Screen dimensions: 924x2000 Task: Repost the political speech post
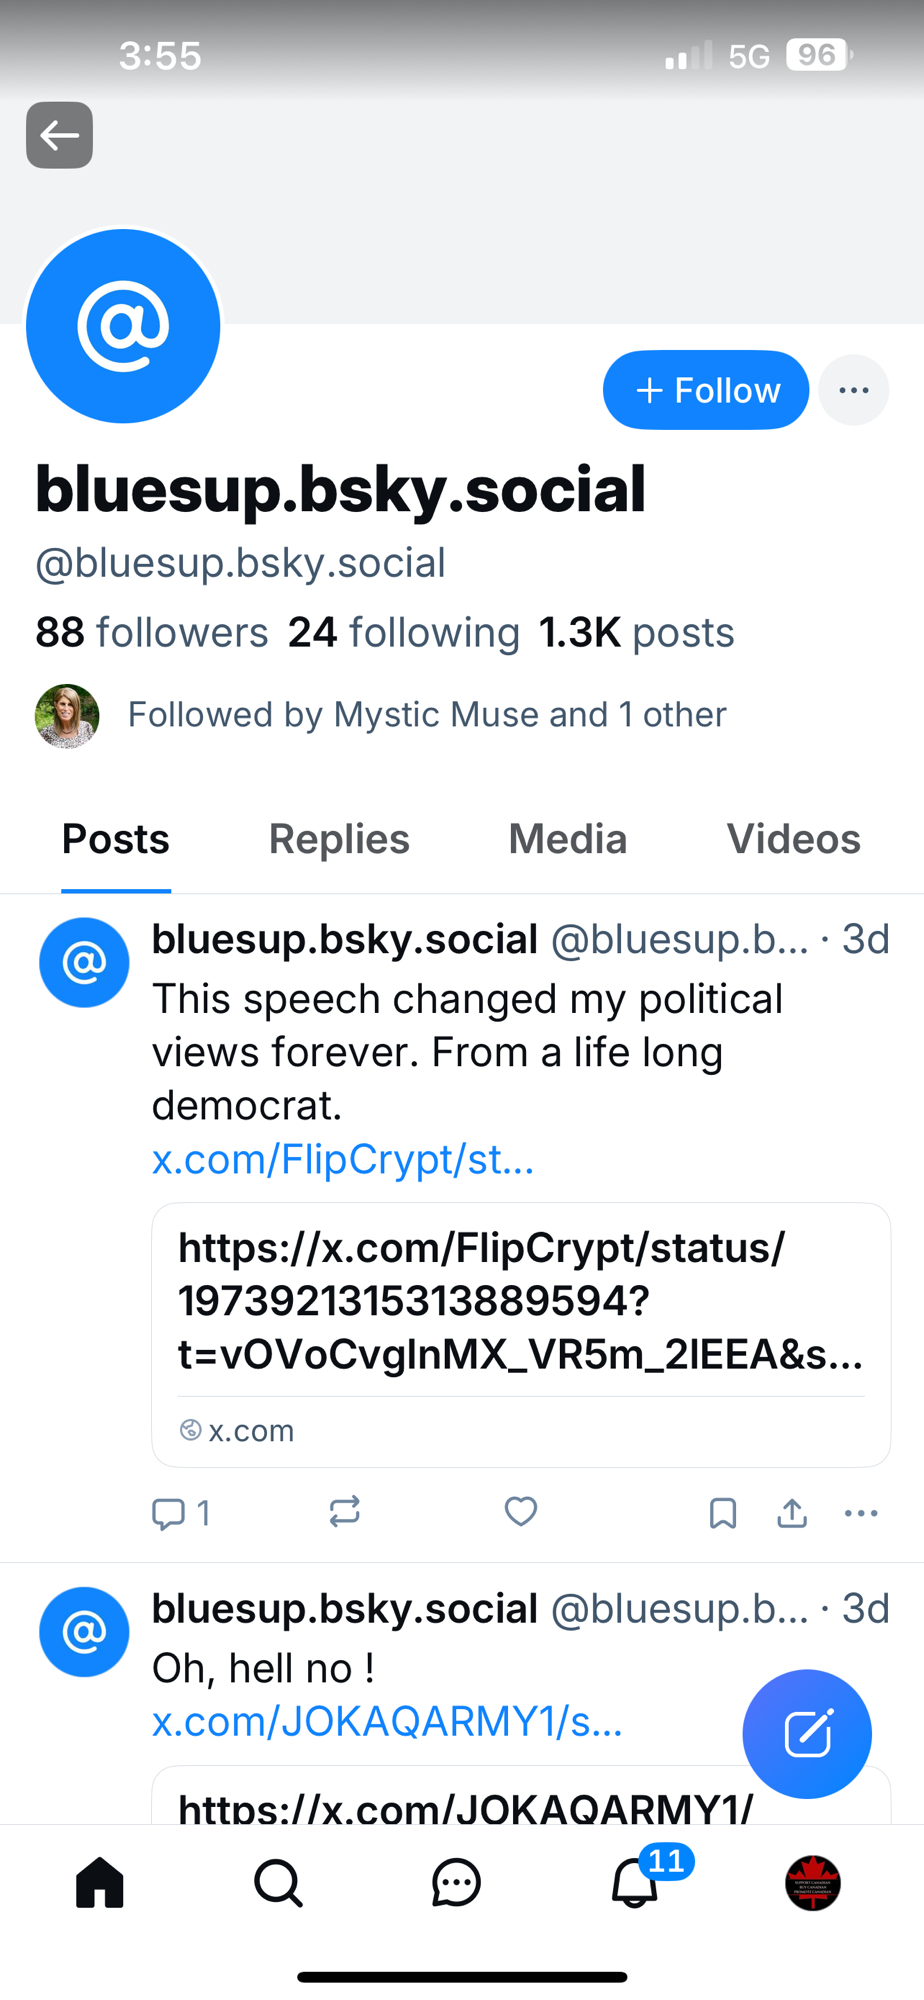(344, 1511)
